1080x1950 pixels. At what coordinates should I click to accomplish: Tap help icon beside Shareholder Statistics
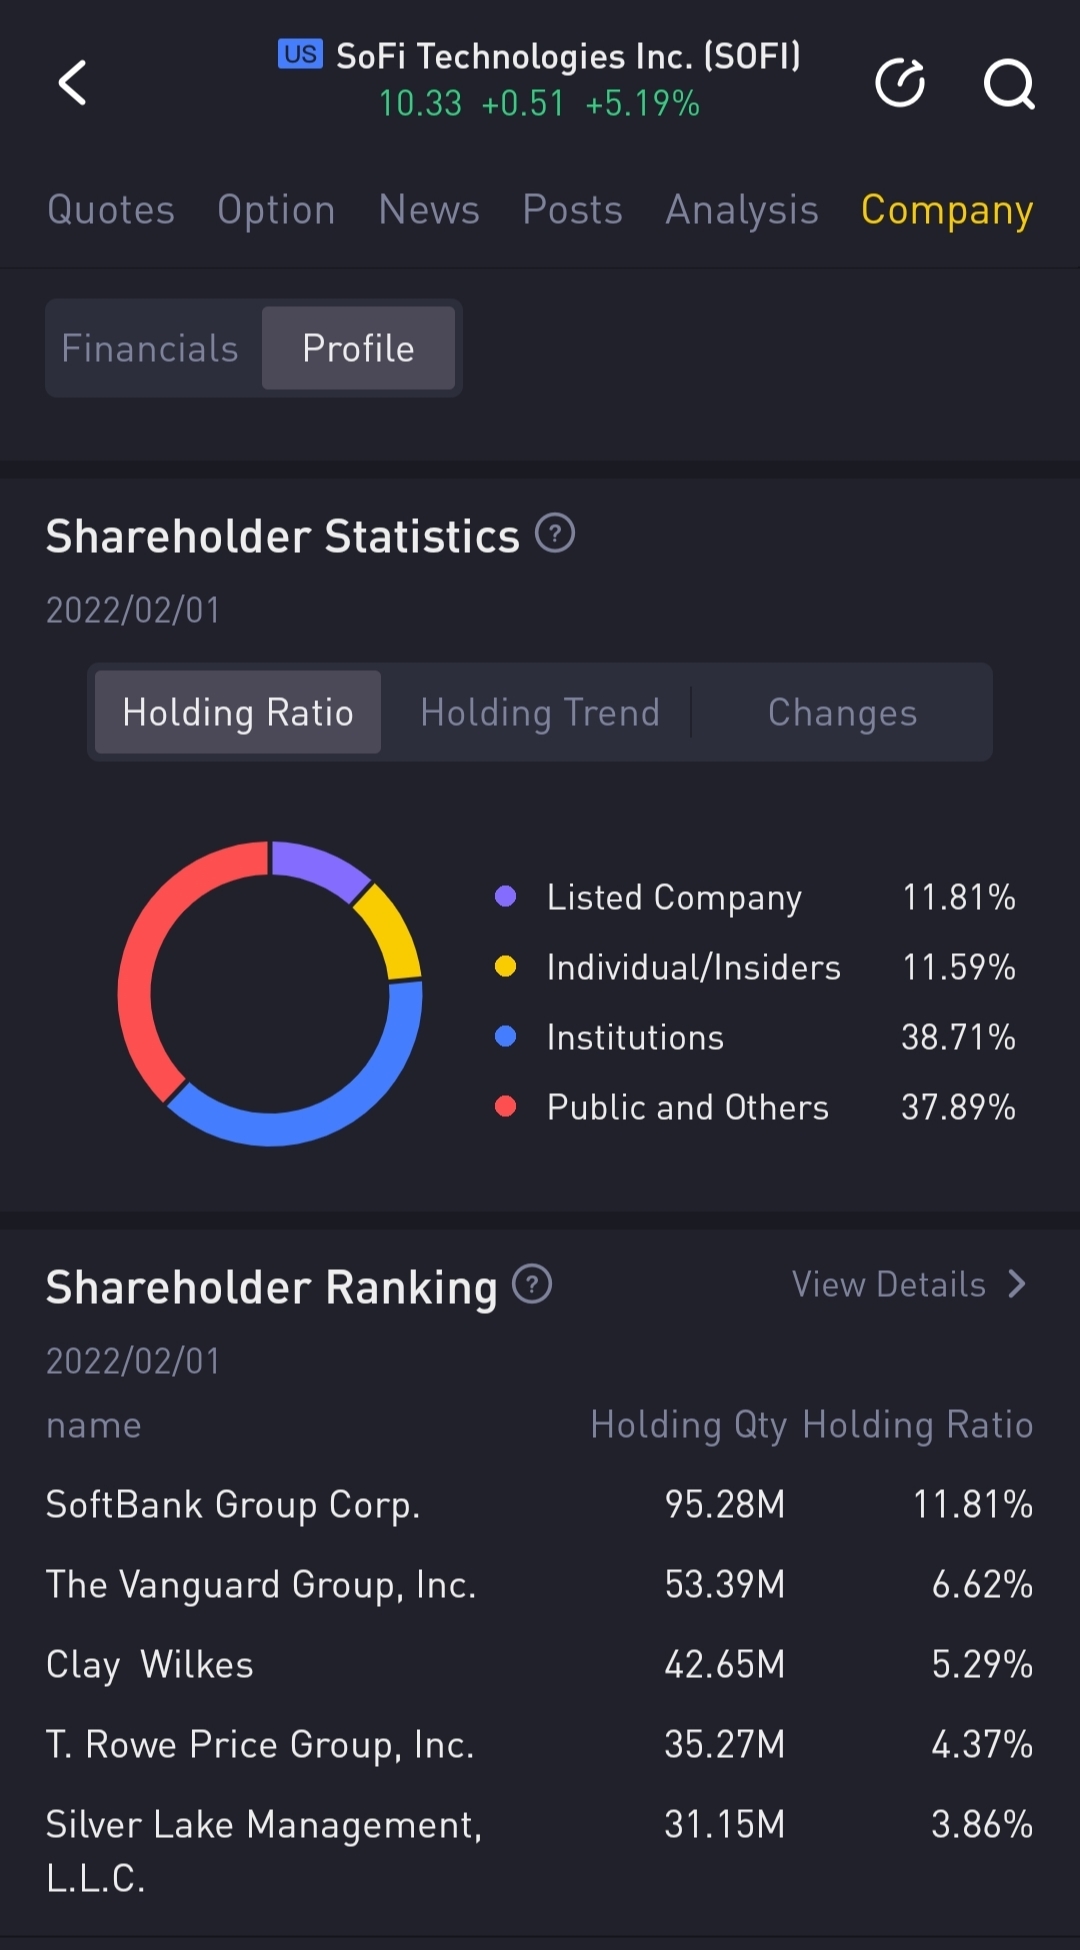pos(555,533)
